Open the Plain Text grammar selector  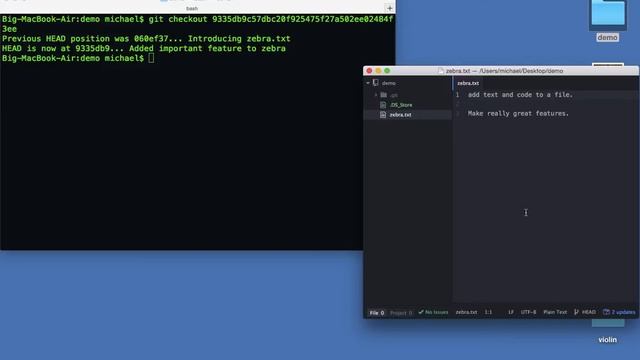tap(555, 312)
